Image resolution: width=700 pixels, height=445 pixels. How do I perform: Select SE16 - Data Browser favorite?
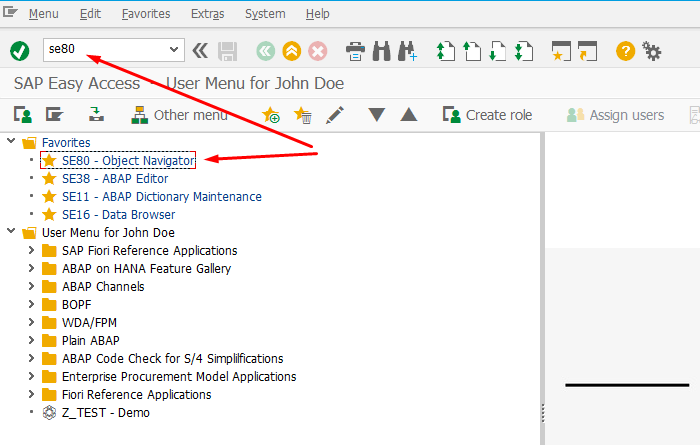(x=118, y=215)
